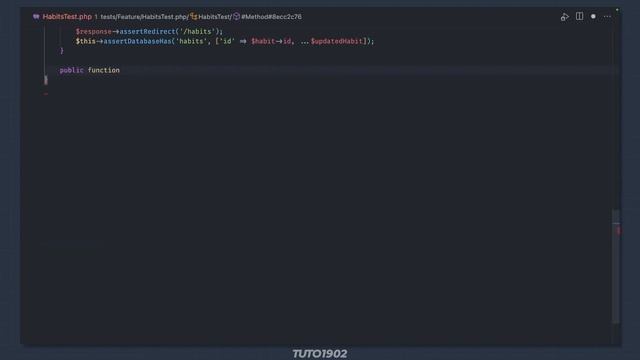Image resolution: width=640 pixels, height=360 pixels.
Task: Click the PHP file icon beside HabitsTest.php
Action: (36, 17)
